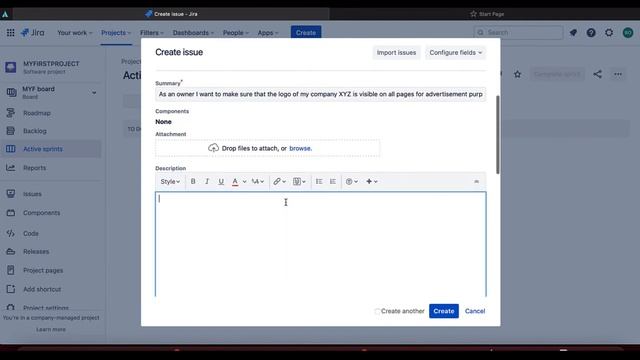The image size is (640, 360).
Task: Click the Summary input field
Action: [320, 94]
